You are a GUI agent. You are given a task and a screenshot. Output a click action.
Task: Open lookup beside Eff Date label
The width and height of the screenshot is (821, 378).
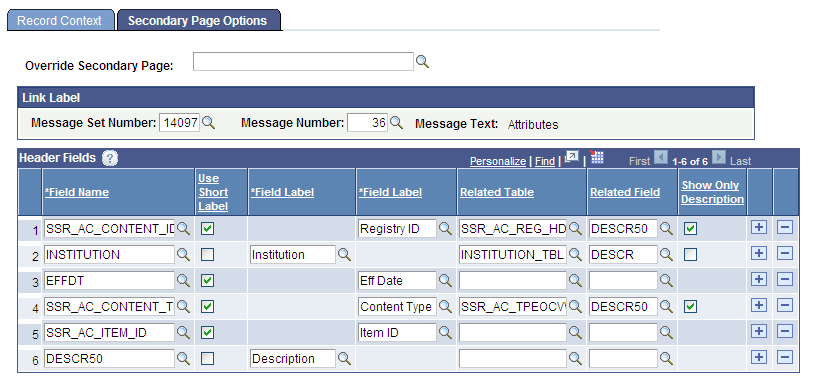coord(445,281)
